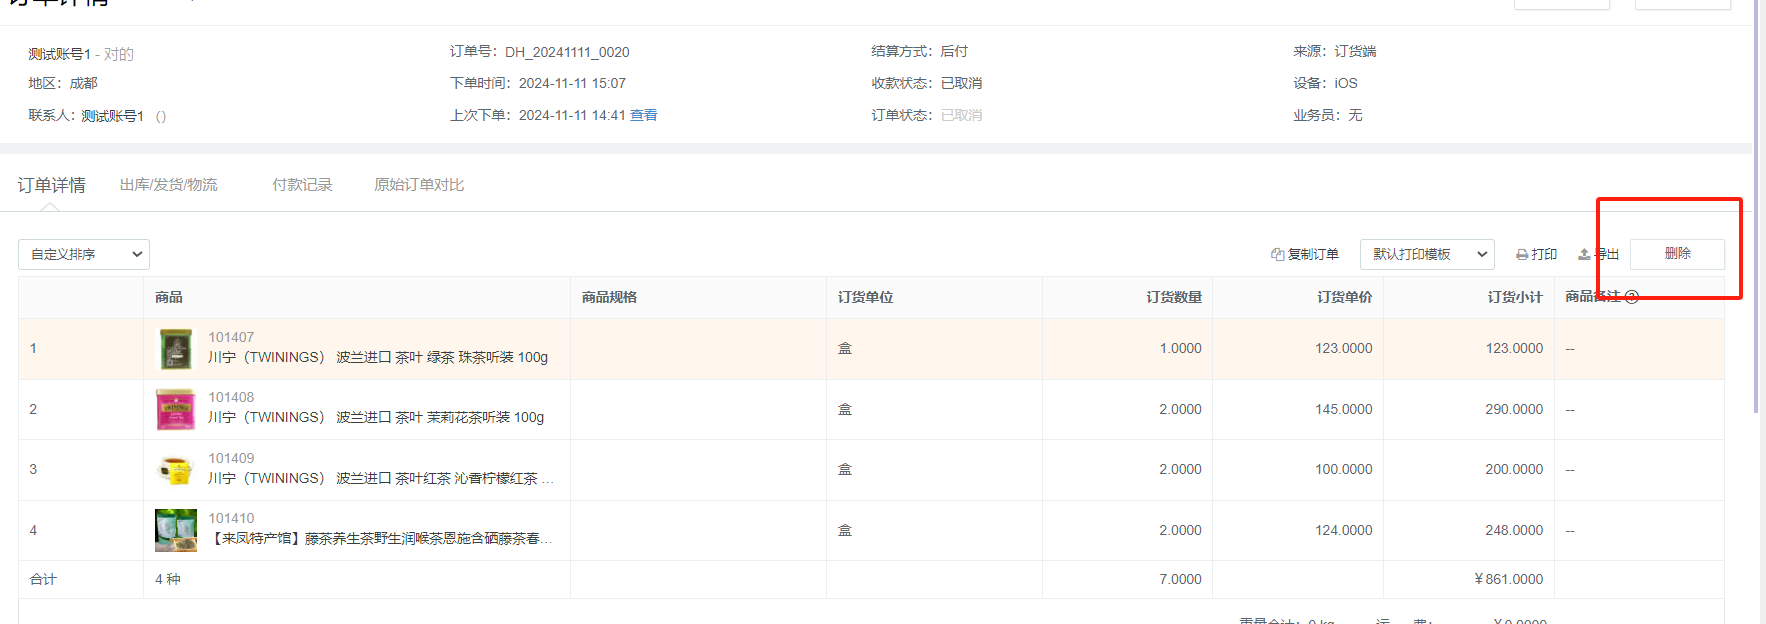Click the 收款状态: 已取消 text
The width and height of the screenshot is (1766, 624).
pyautogui.click(x=927, y=83)
